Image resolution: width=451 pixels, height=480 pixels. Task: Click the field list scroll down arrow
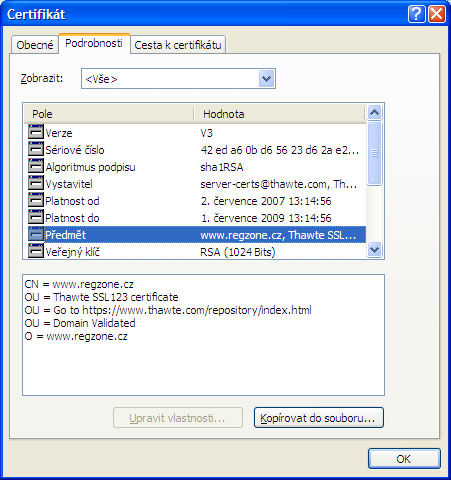(x=375, y=250)
